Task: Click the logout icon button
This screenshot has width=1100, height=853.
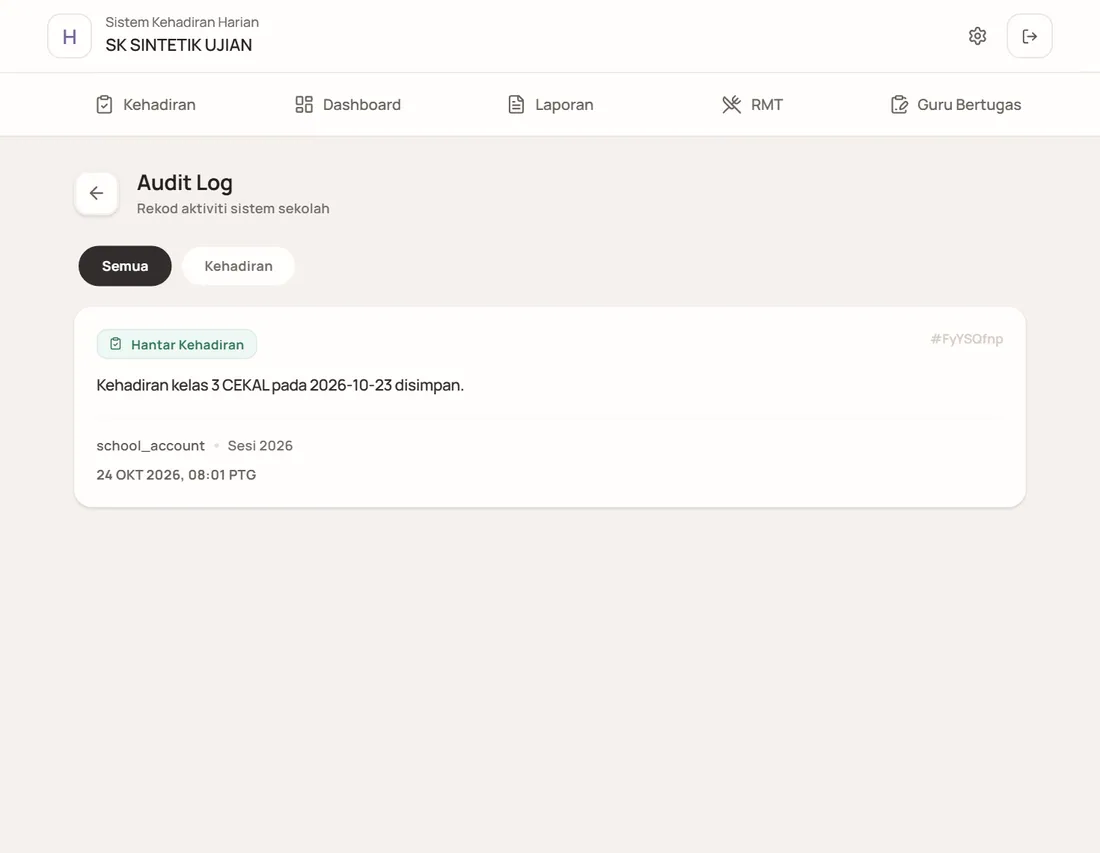Action: click(1029, 36)
